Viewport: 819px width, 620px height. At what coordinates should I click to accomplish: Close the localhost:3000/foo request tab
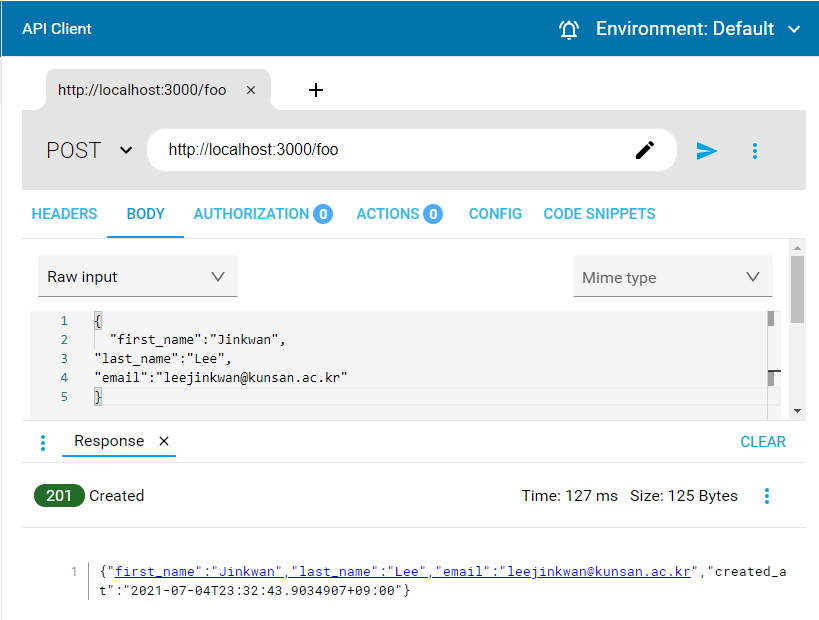coord(251,90)
